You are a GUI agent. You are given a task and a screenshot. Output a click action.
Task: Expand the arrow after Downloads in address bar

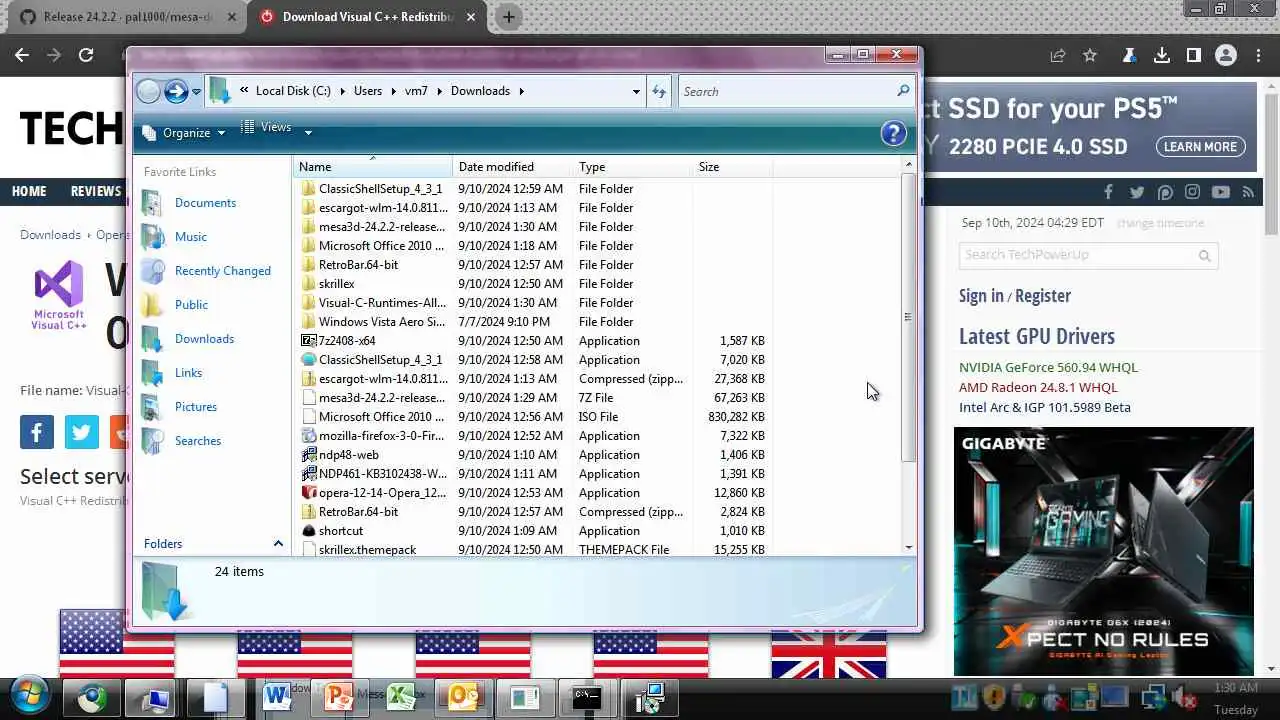[520, 91]
